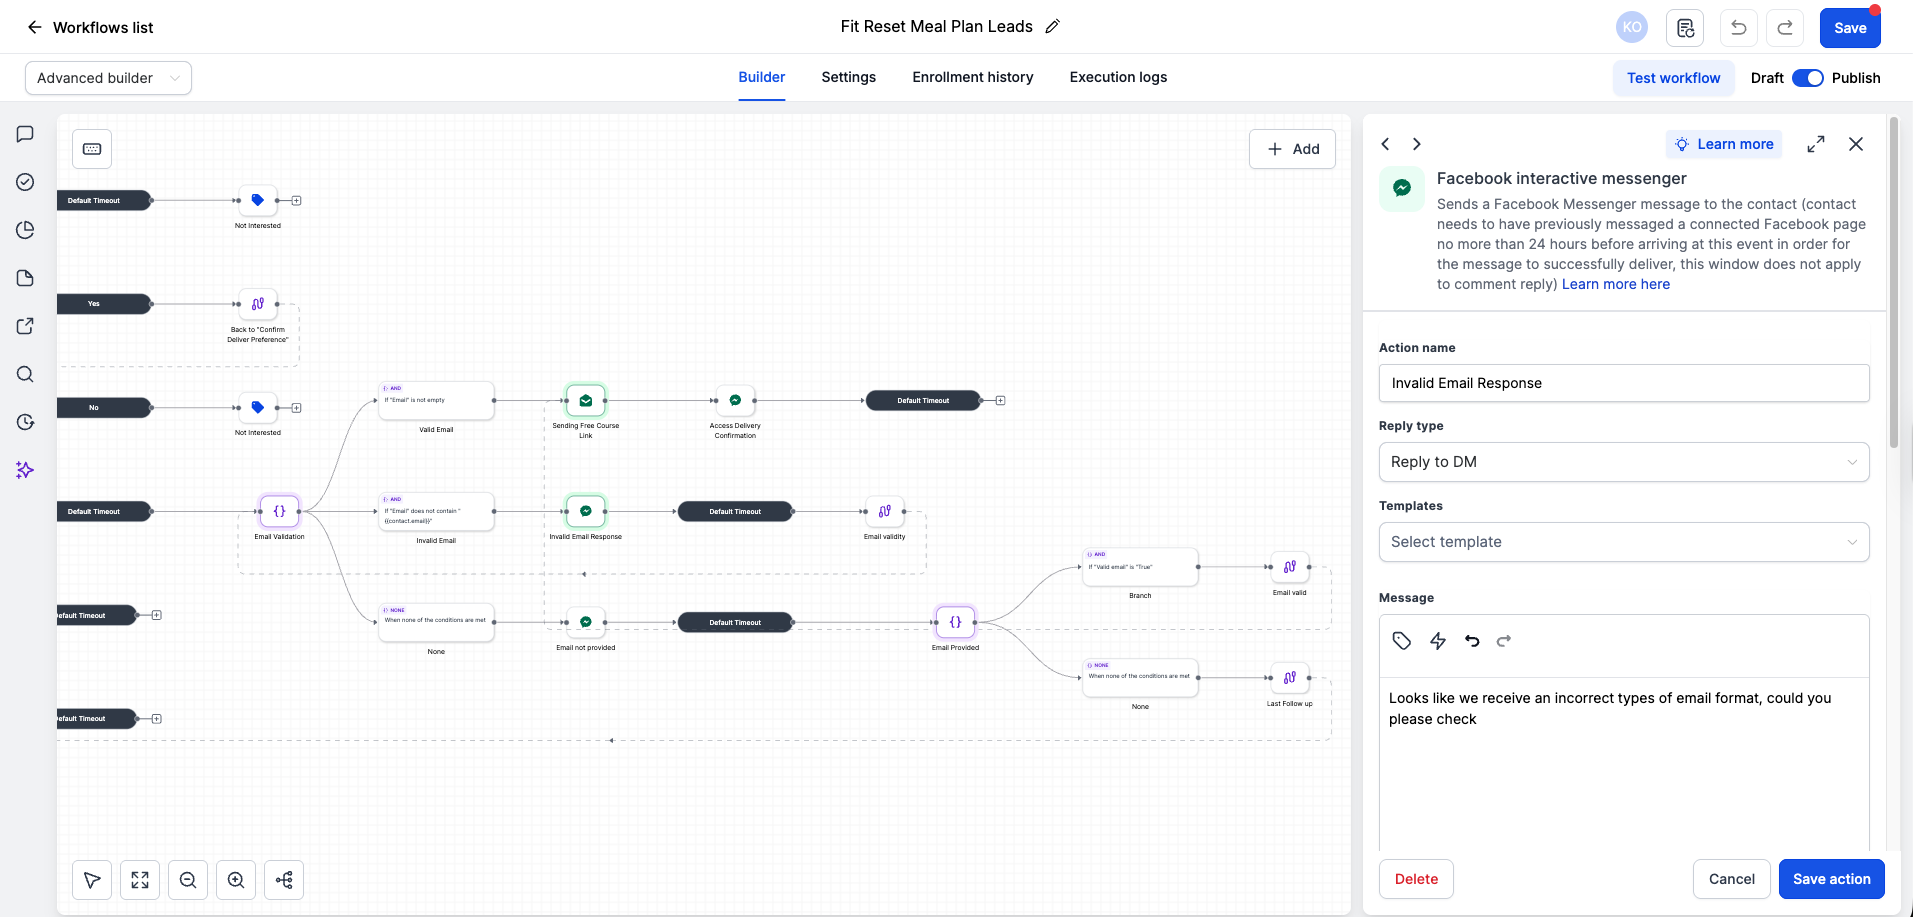Show keyboard shortcuts on canvas
Image resolution: width=1913 pixels, height=917 pixels.
92,149
